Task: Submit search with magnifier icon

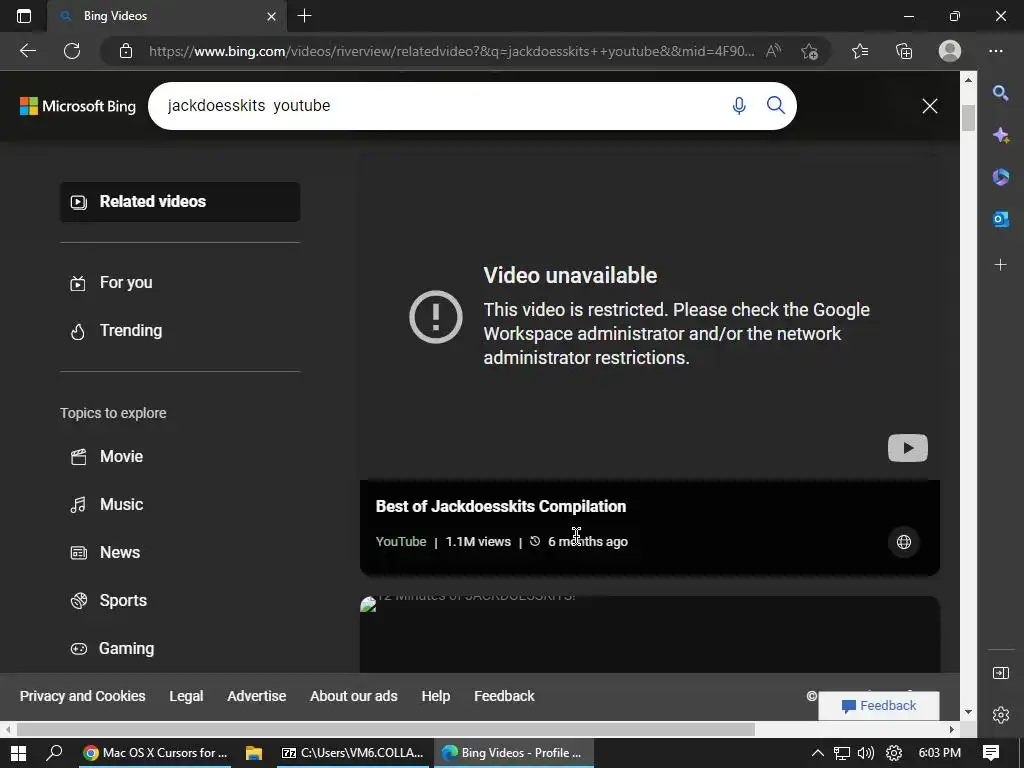Action: 775,105
